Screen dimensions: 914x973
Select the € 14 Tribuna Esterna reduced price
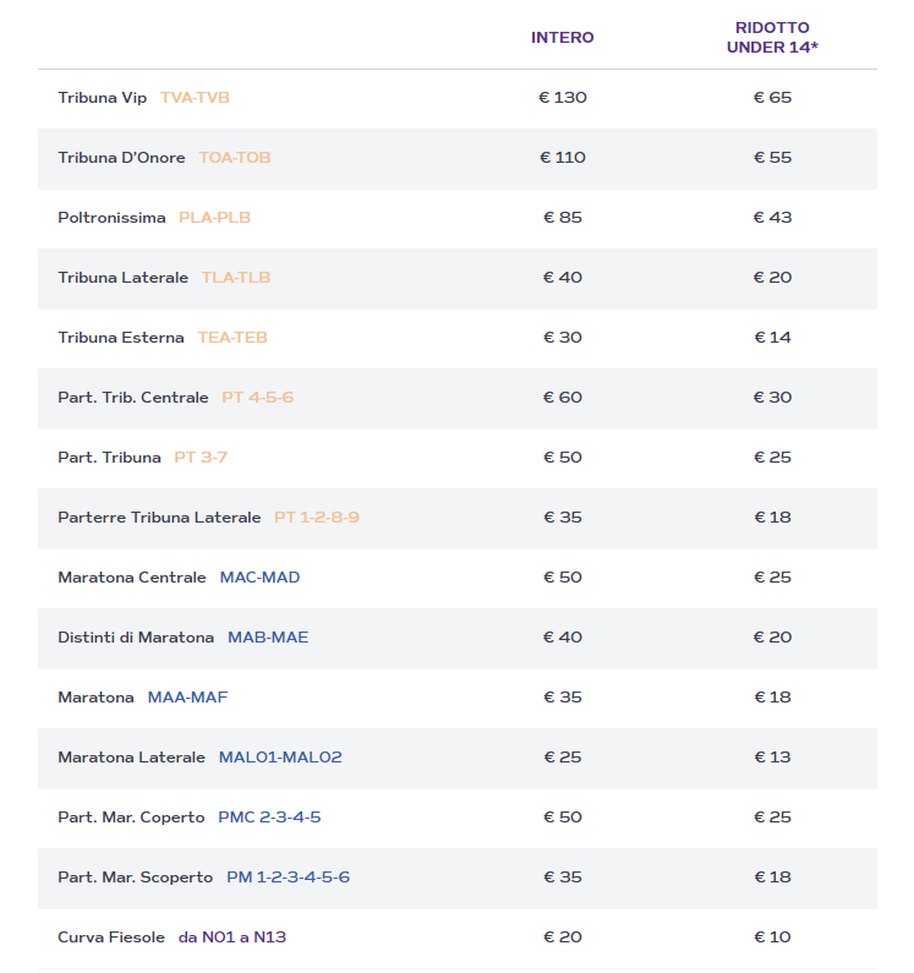tap(772, 338)
